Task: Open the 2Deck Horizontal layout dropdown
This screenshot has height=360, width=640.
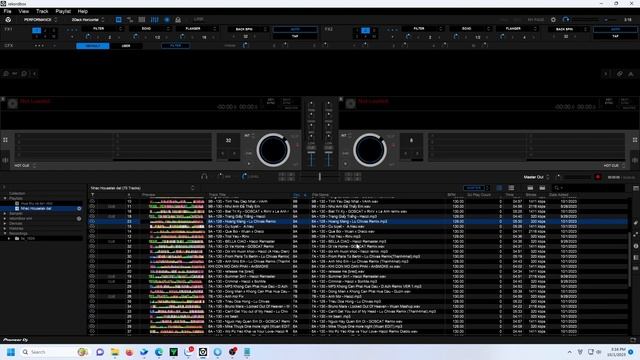Action: pos(87,20)
